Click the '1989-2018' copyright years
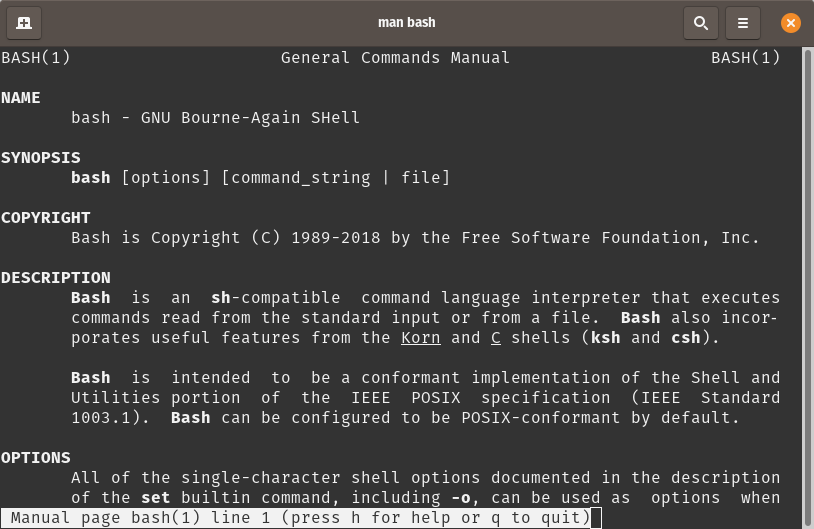Image resolution: width=814 pixels, height=529 pixels. (x=336, y=238)
